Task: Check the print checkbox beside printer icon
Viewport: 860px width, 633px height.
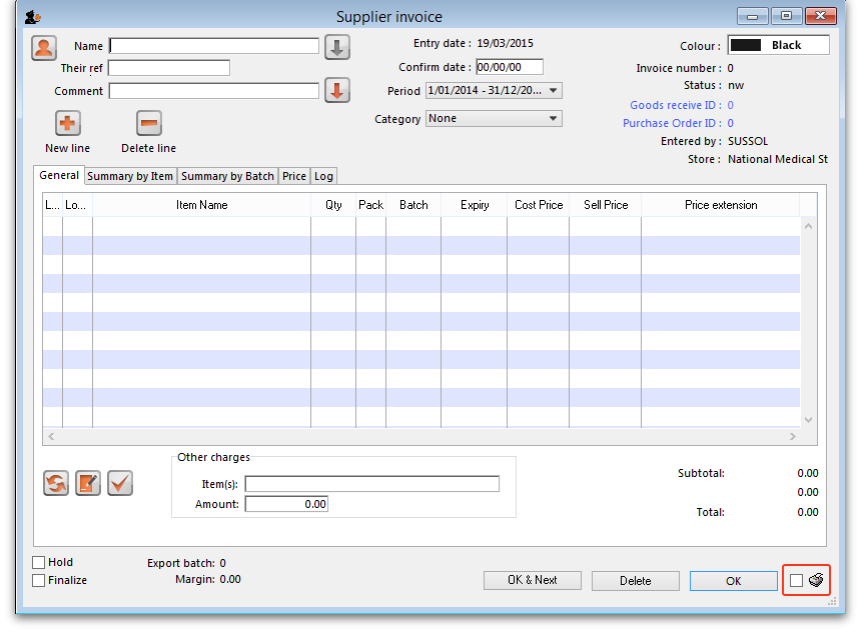Action: pos(796,580)
